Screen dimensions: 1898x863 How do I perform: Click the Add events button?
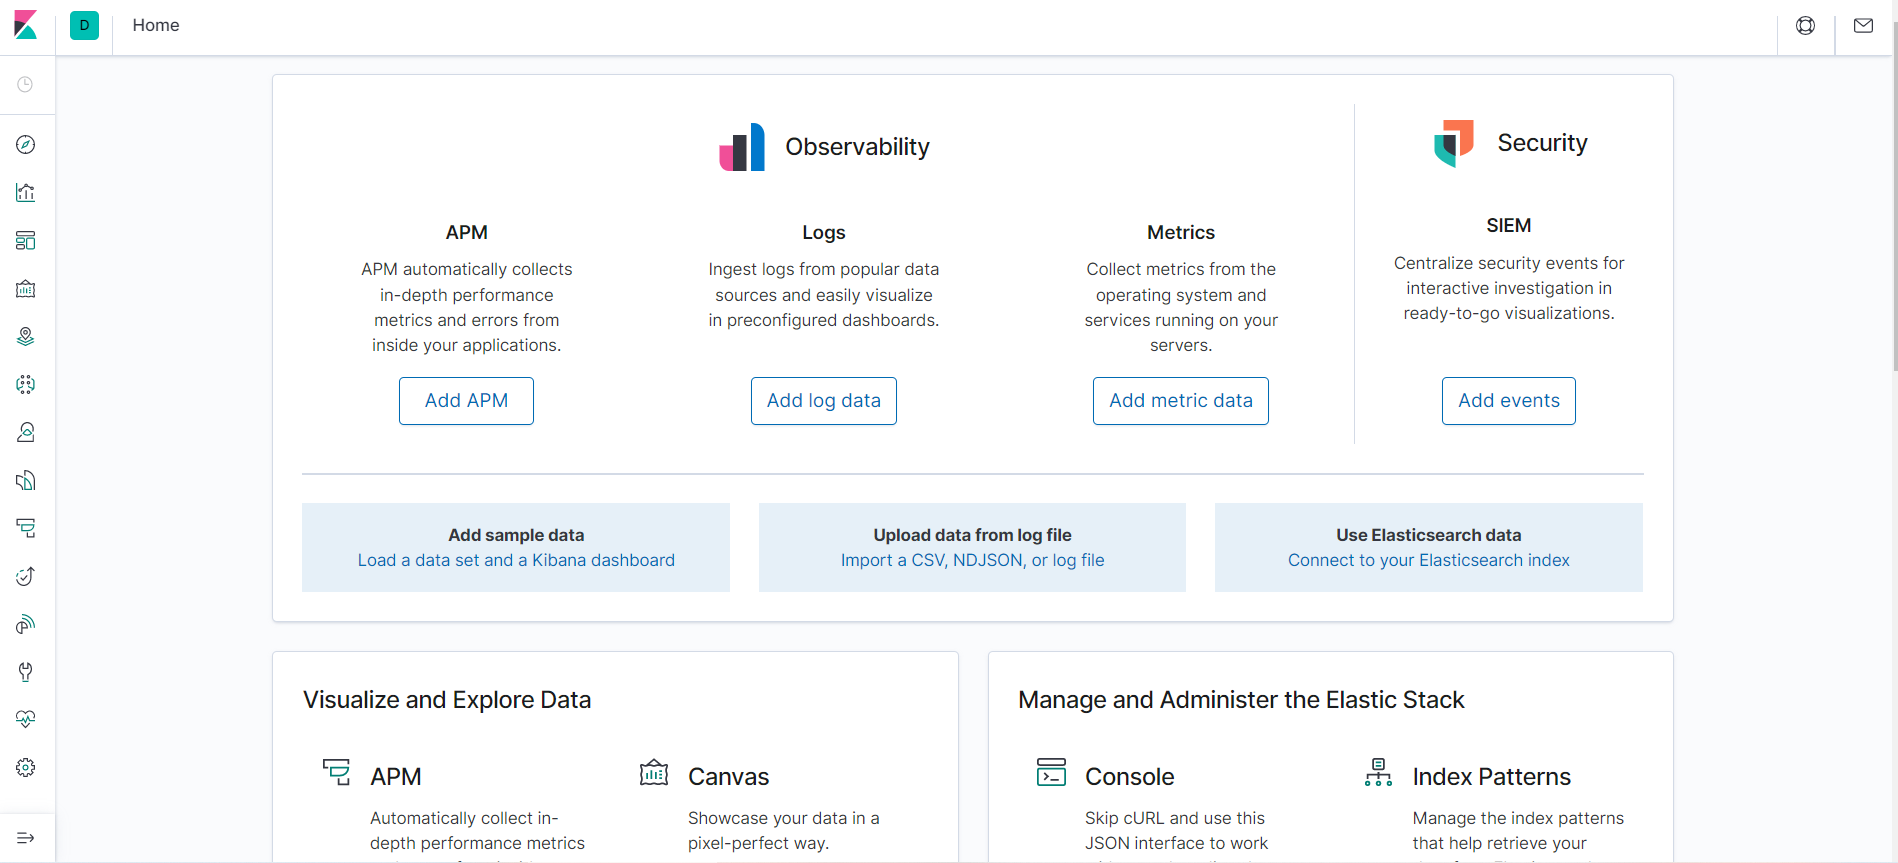[x=1509, y=401]
